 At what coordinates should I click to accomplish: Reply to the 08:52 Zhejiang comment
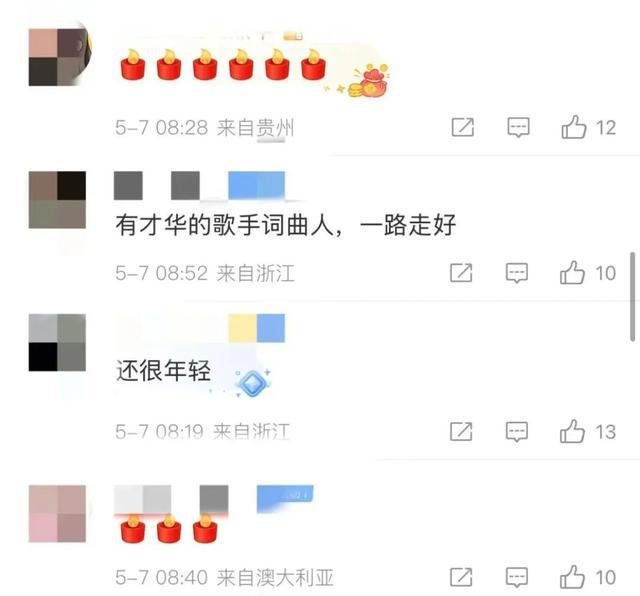pyautogui.click(x=517, y=273)
